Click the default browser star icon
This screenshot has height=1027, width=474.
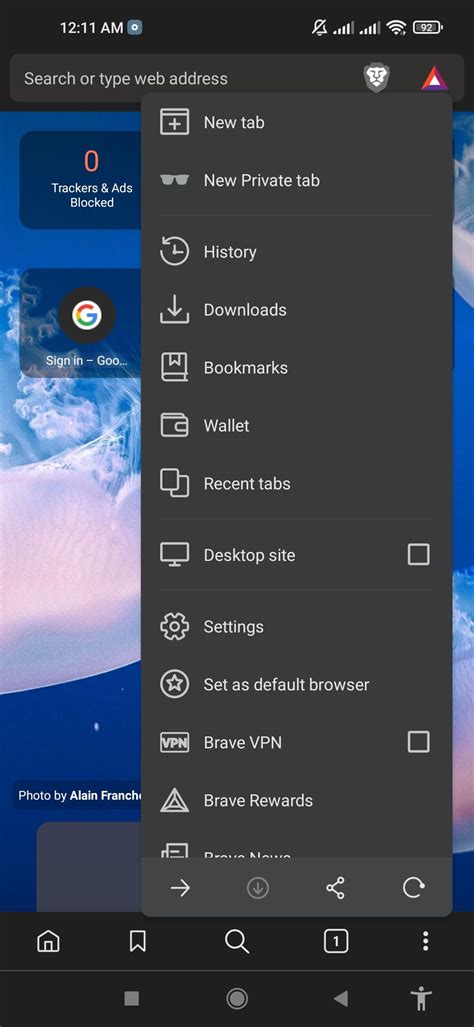coord(175,684)
